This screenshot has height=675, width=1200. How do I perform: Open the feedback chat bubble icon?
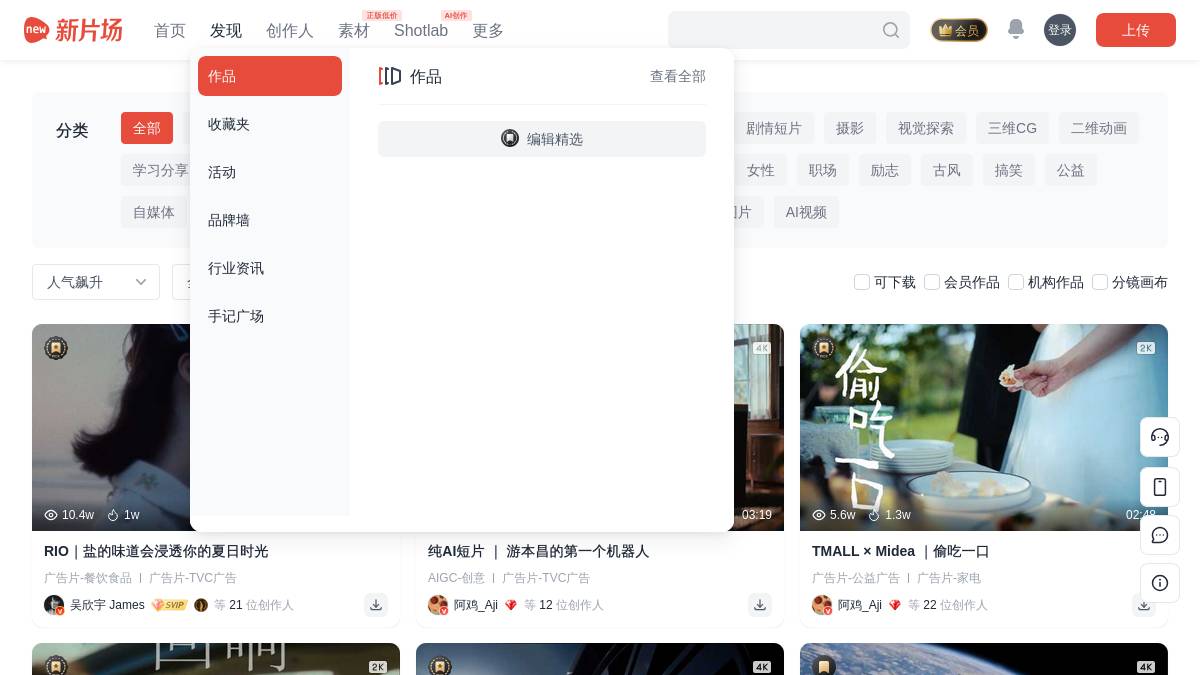pos(1160,535)
